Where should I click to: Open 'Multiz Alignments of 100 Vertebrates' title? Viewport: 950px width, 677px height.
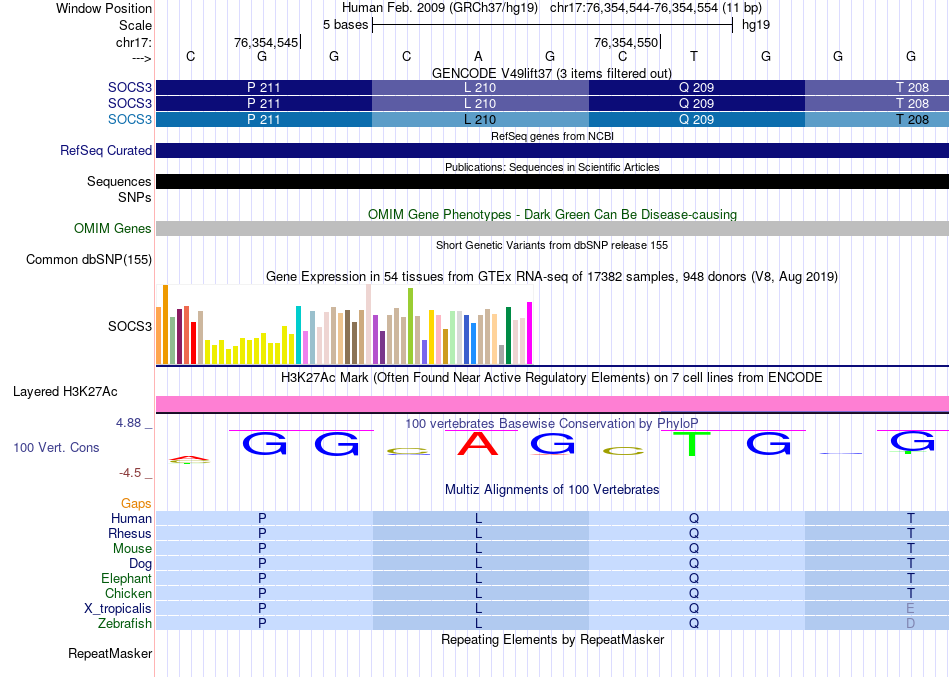[x=552, y=490]
